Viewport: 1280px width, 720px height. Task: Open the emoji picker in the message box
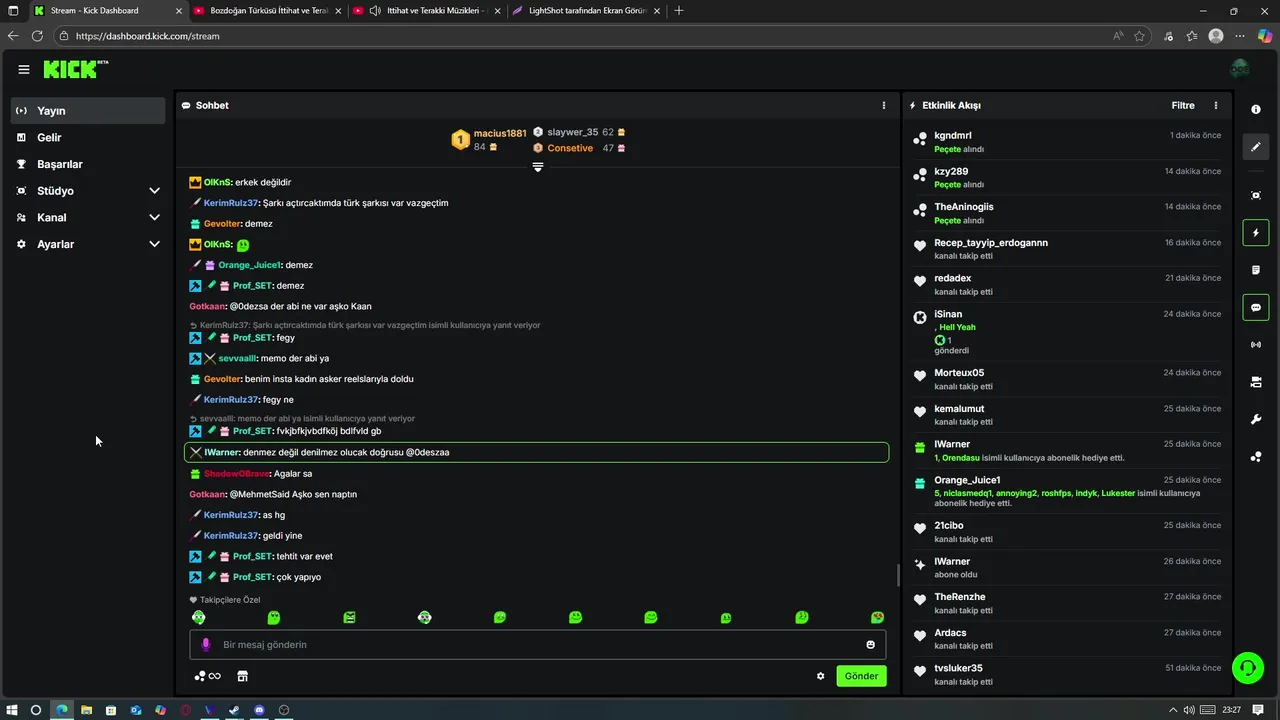click(870, 645)
